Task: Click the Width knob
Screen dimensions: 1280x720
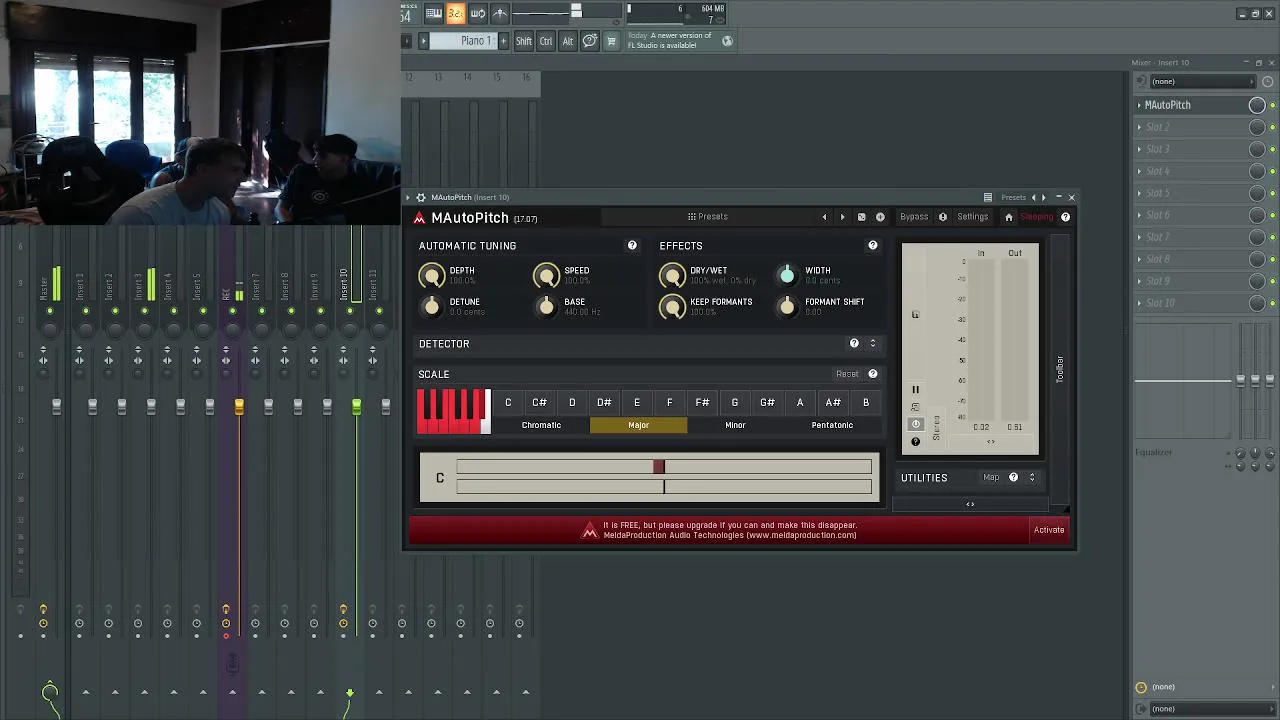Action: click(x=787, y=276)
